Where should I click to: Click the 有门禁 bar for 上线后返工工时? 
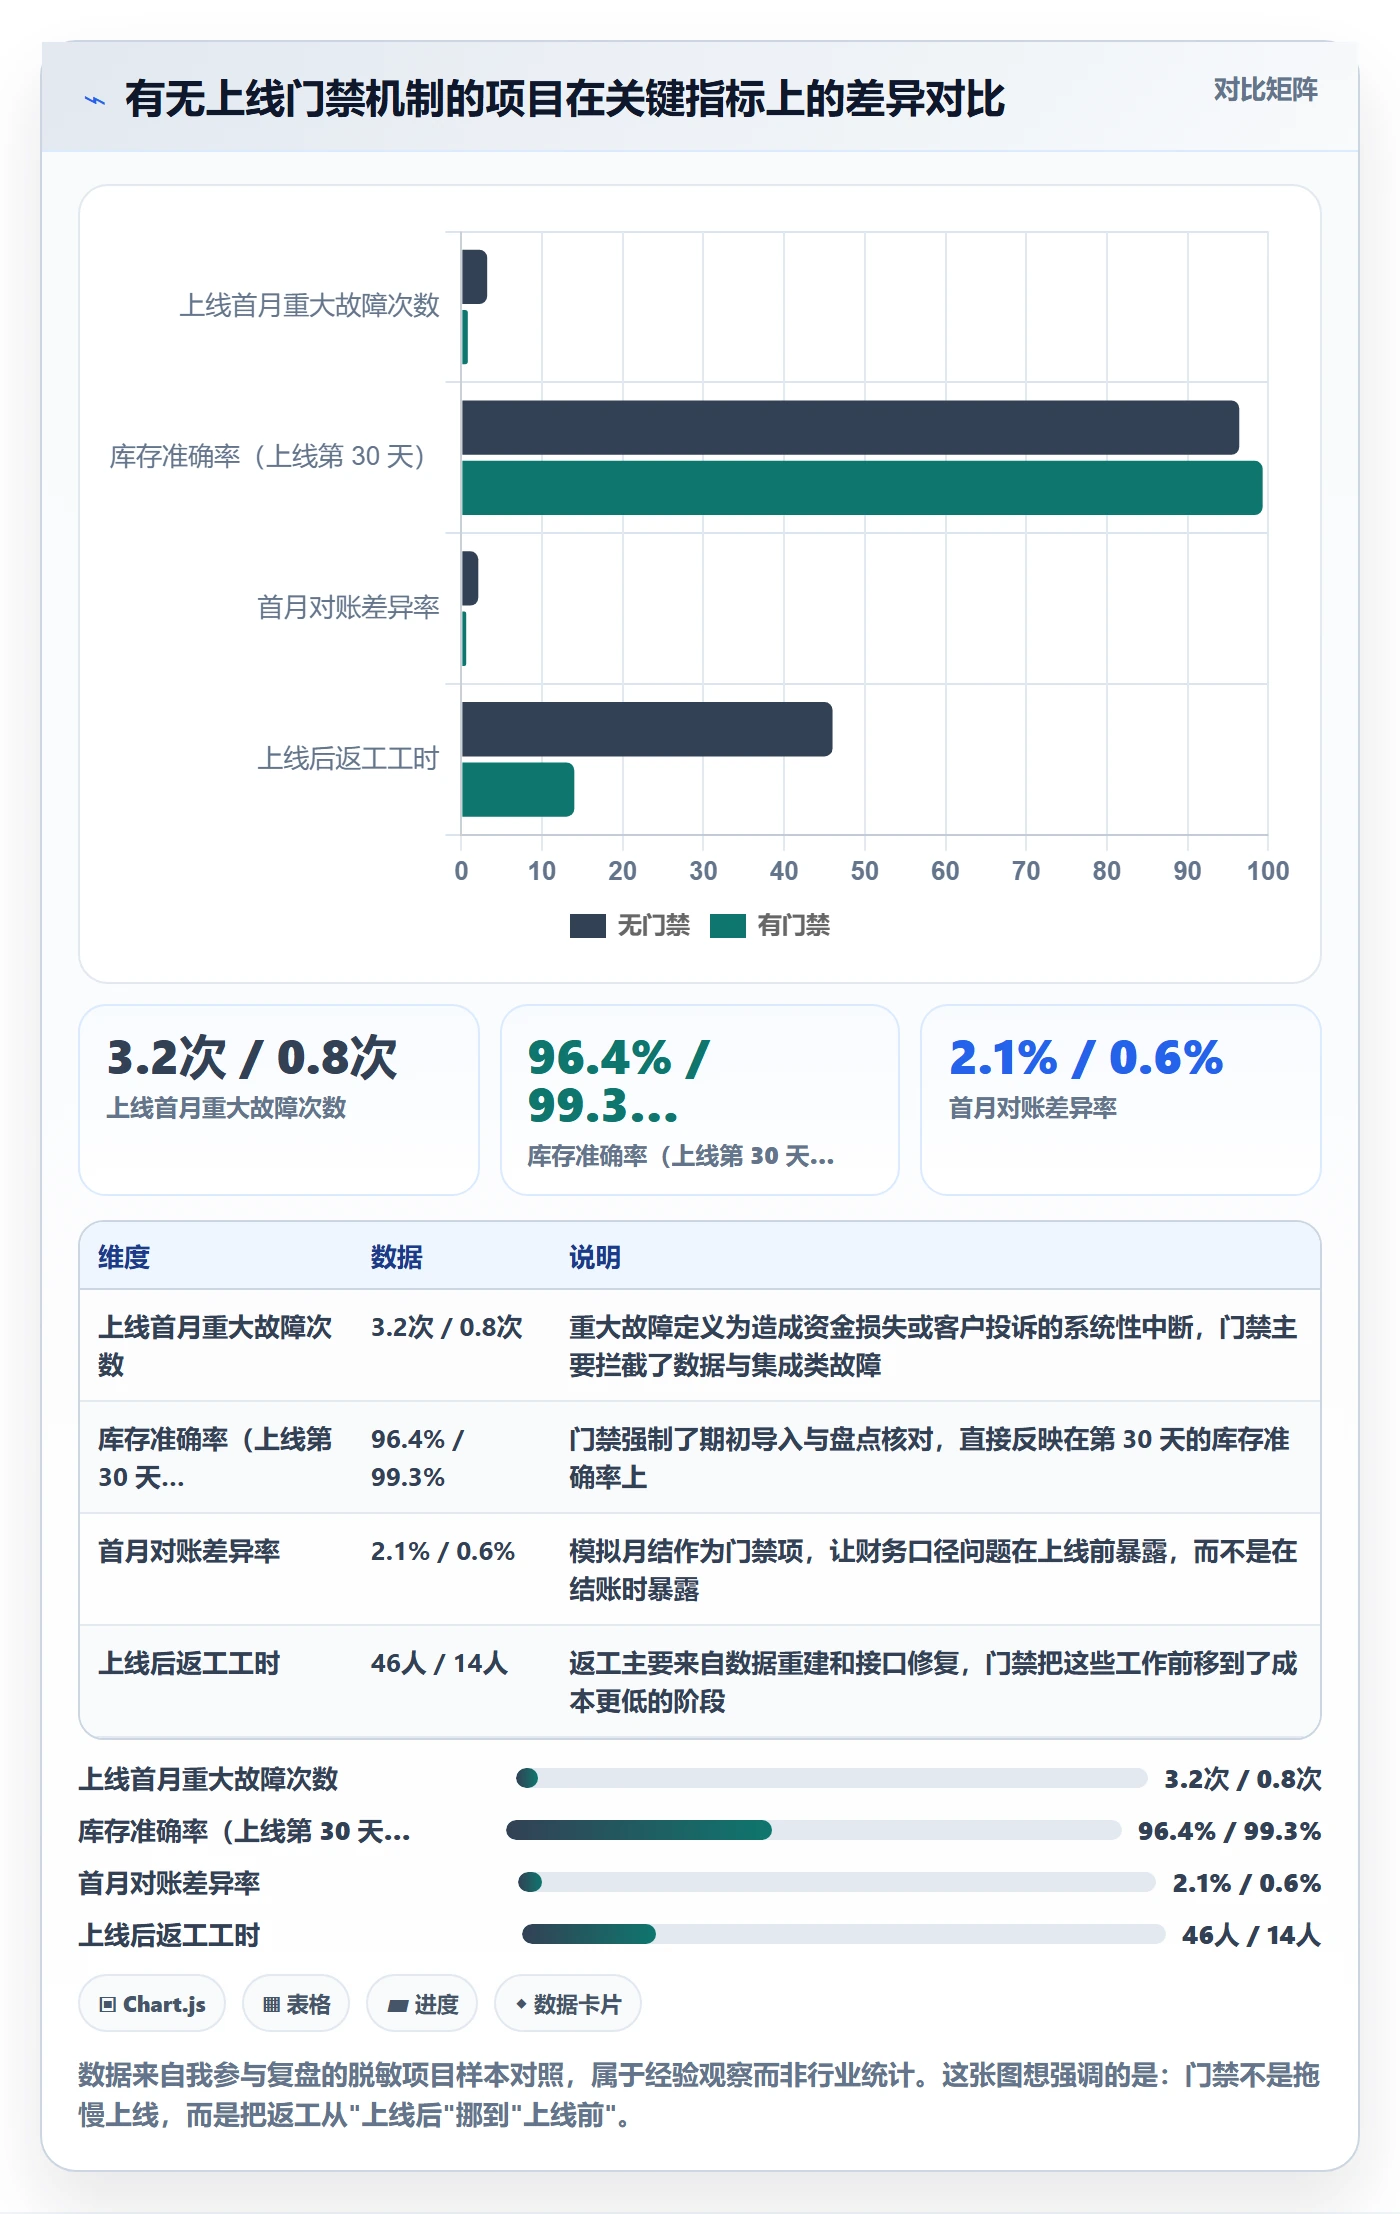(x=518, y=790)
